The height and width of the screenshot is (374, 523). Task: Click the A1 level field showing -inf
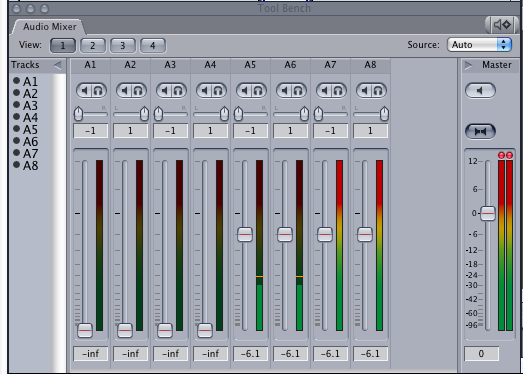(90, 354)
